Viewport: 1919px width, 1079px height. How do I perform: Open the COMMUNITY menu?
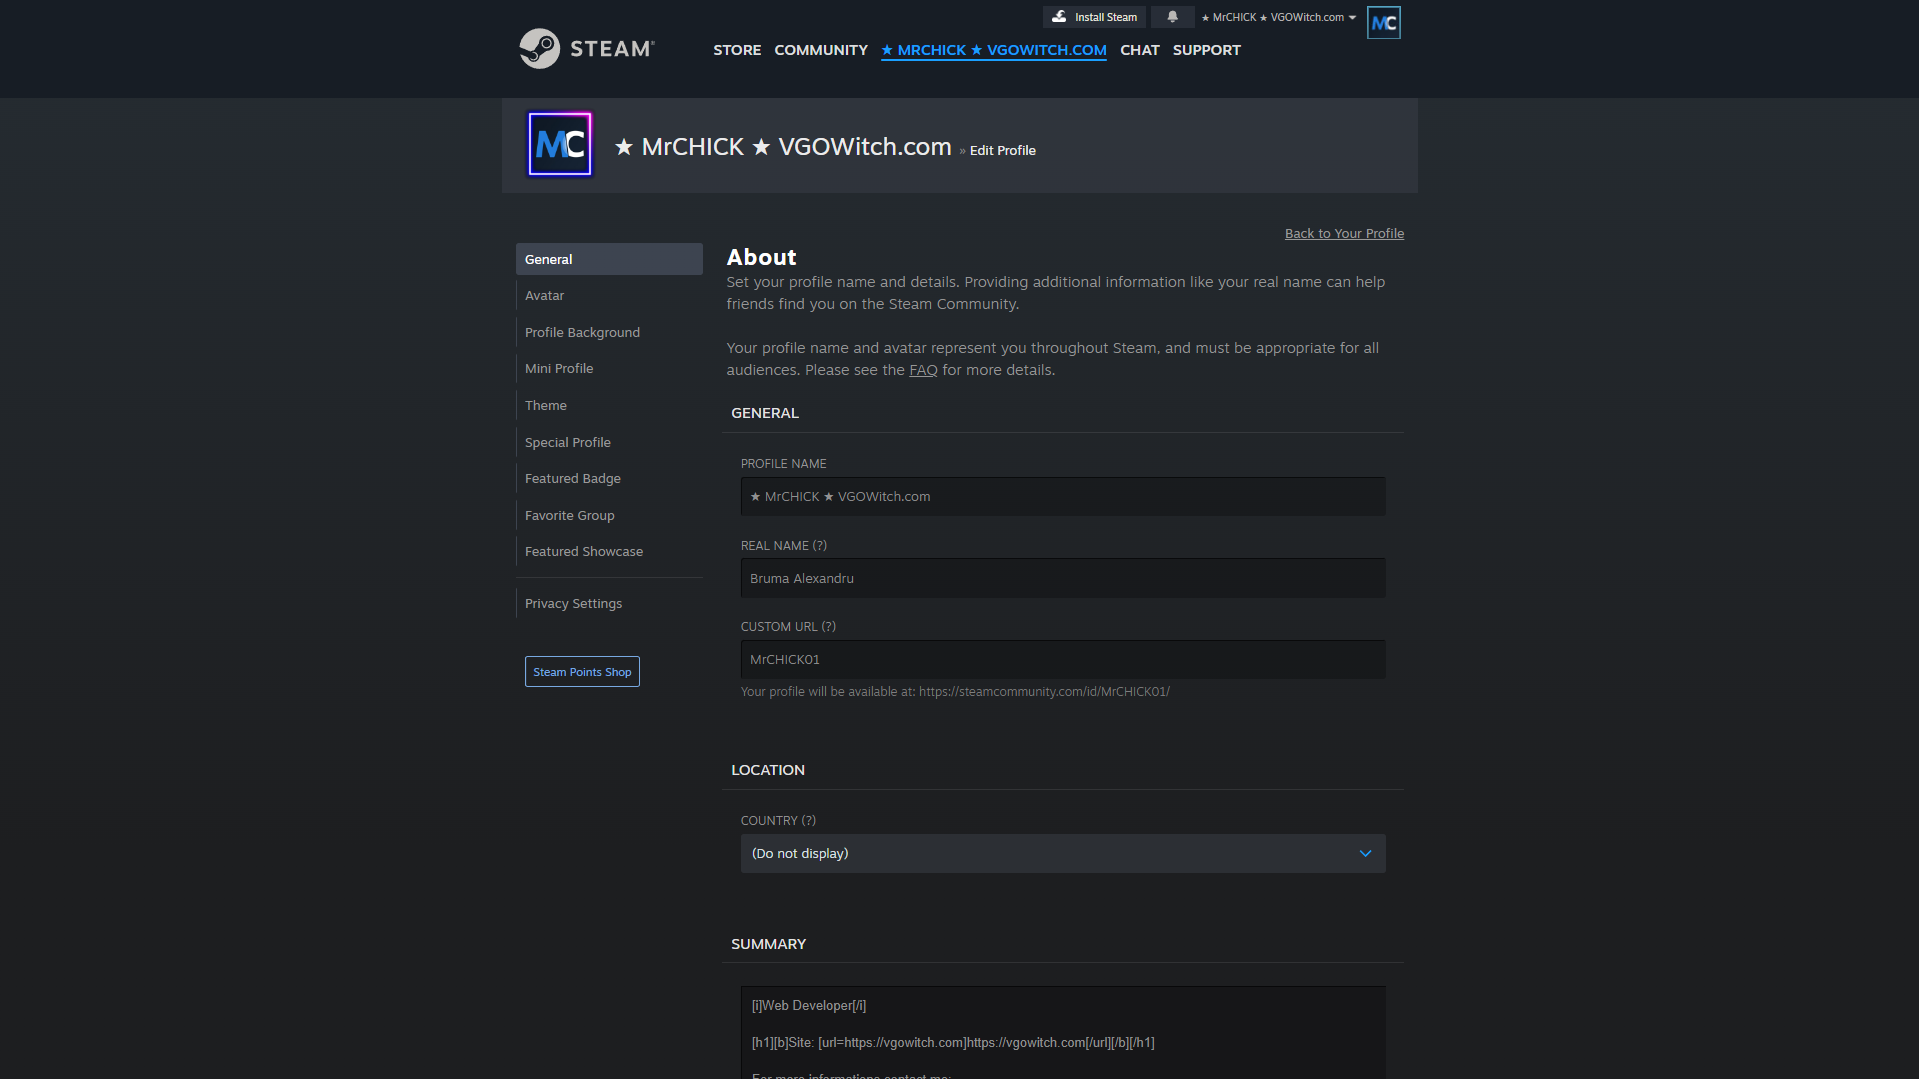click(821, 50)
